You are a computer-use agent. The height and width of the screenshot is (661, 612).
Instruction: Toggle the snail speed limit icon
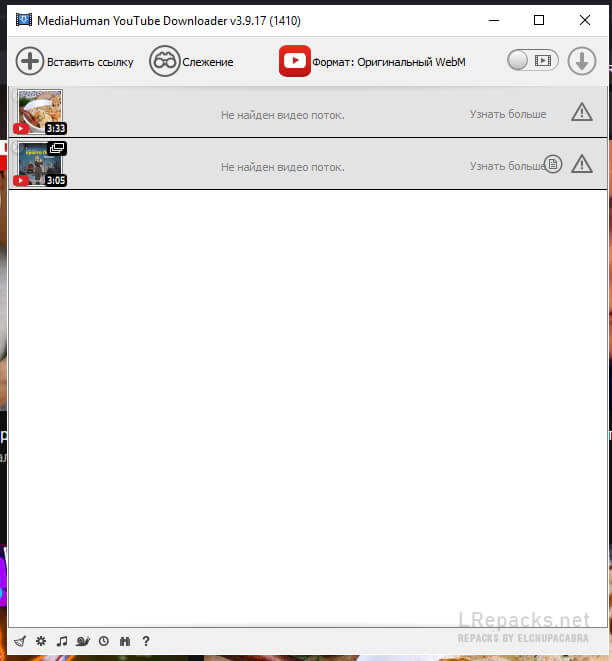click(83, 641)
